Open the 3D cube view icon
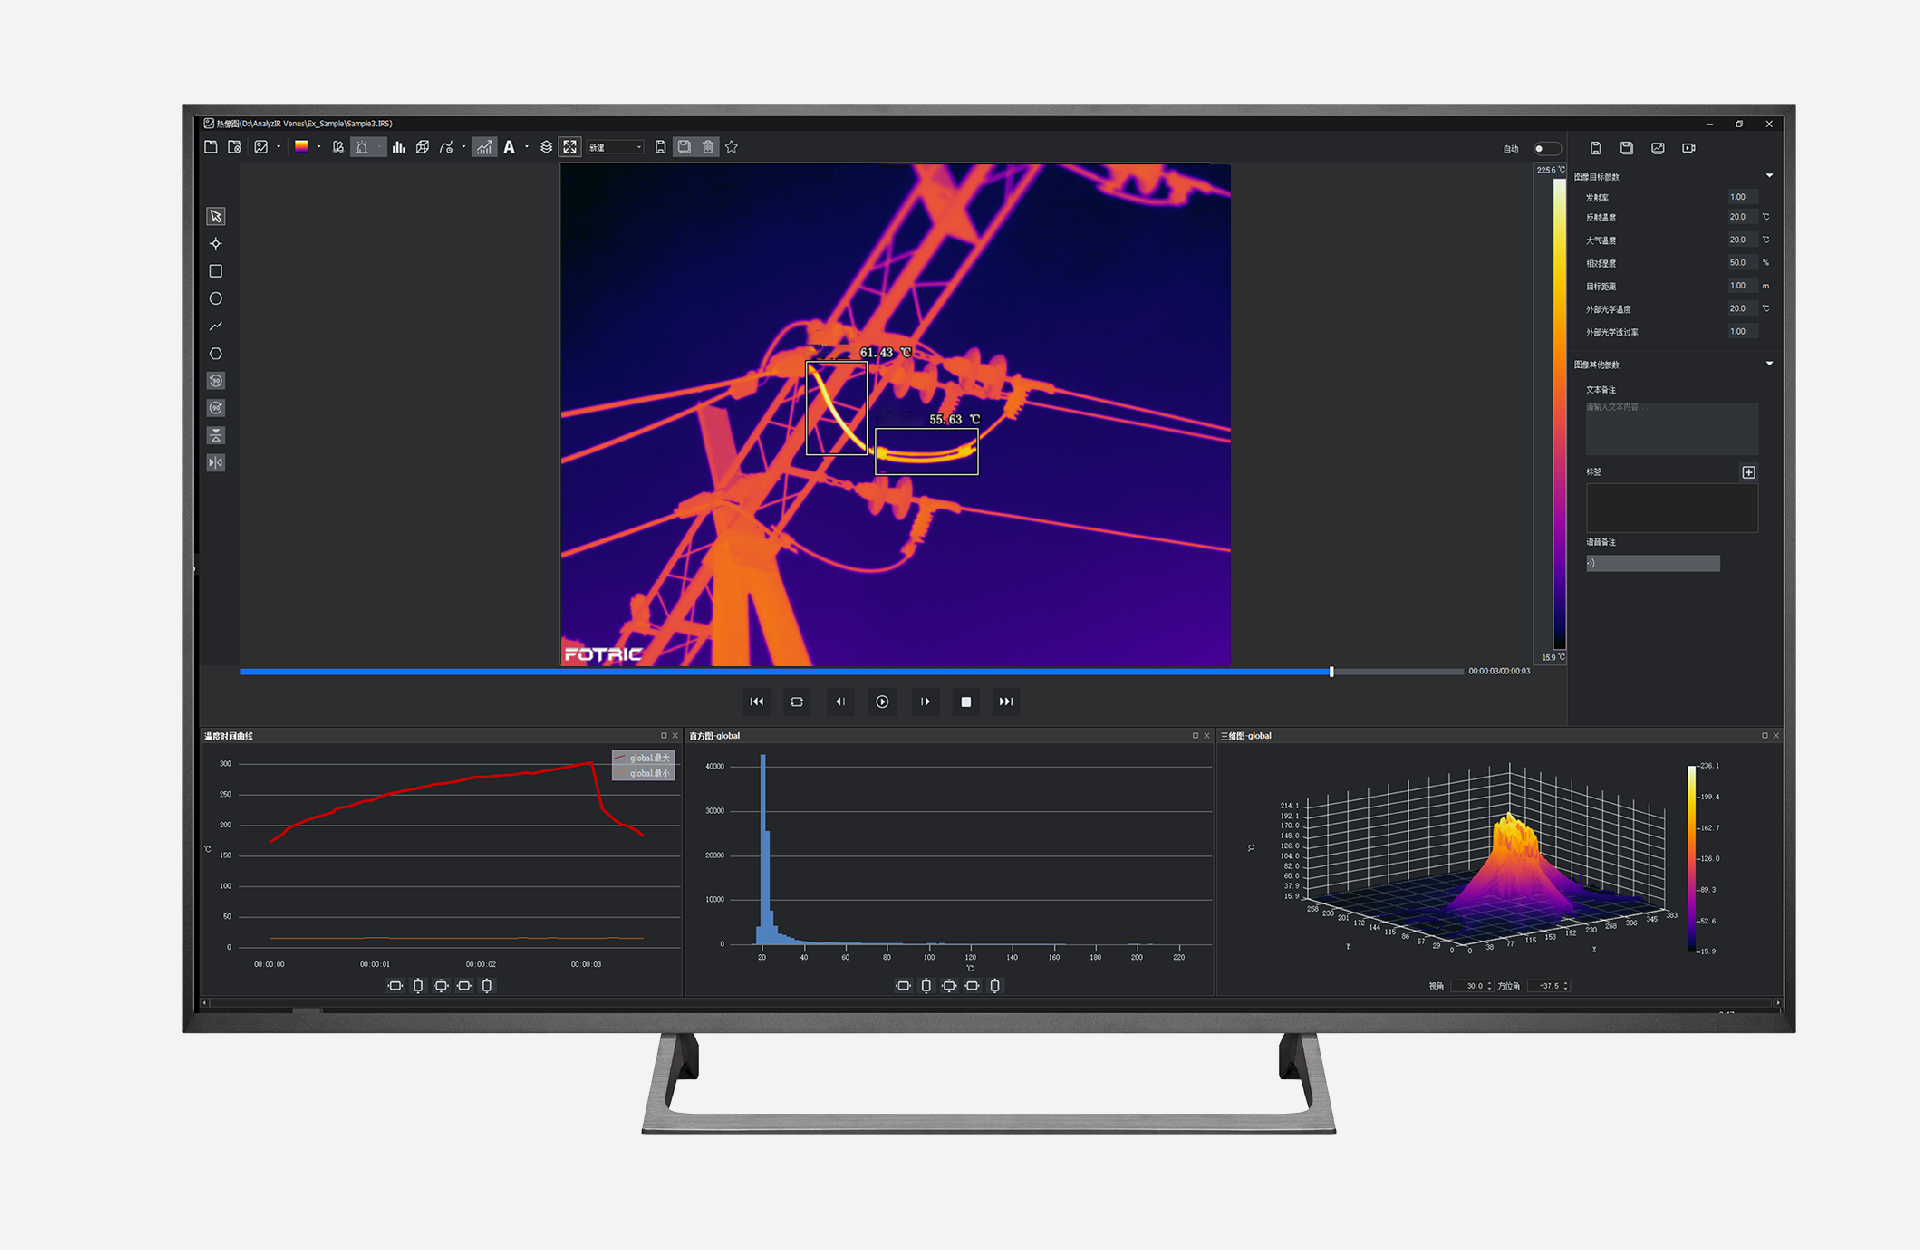Image resolution: width=1920 pixels, height=1250 pixels. [x=423, y=147]
